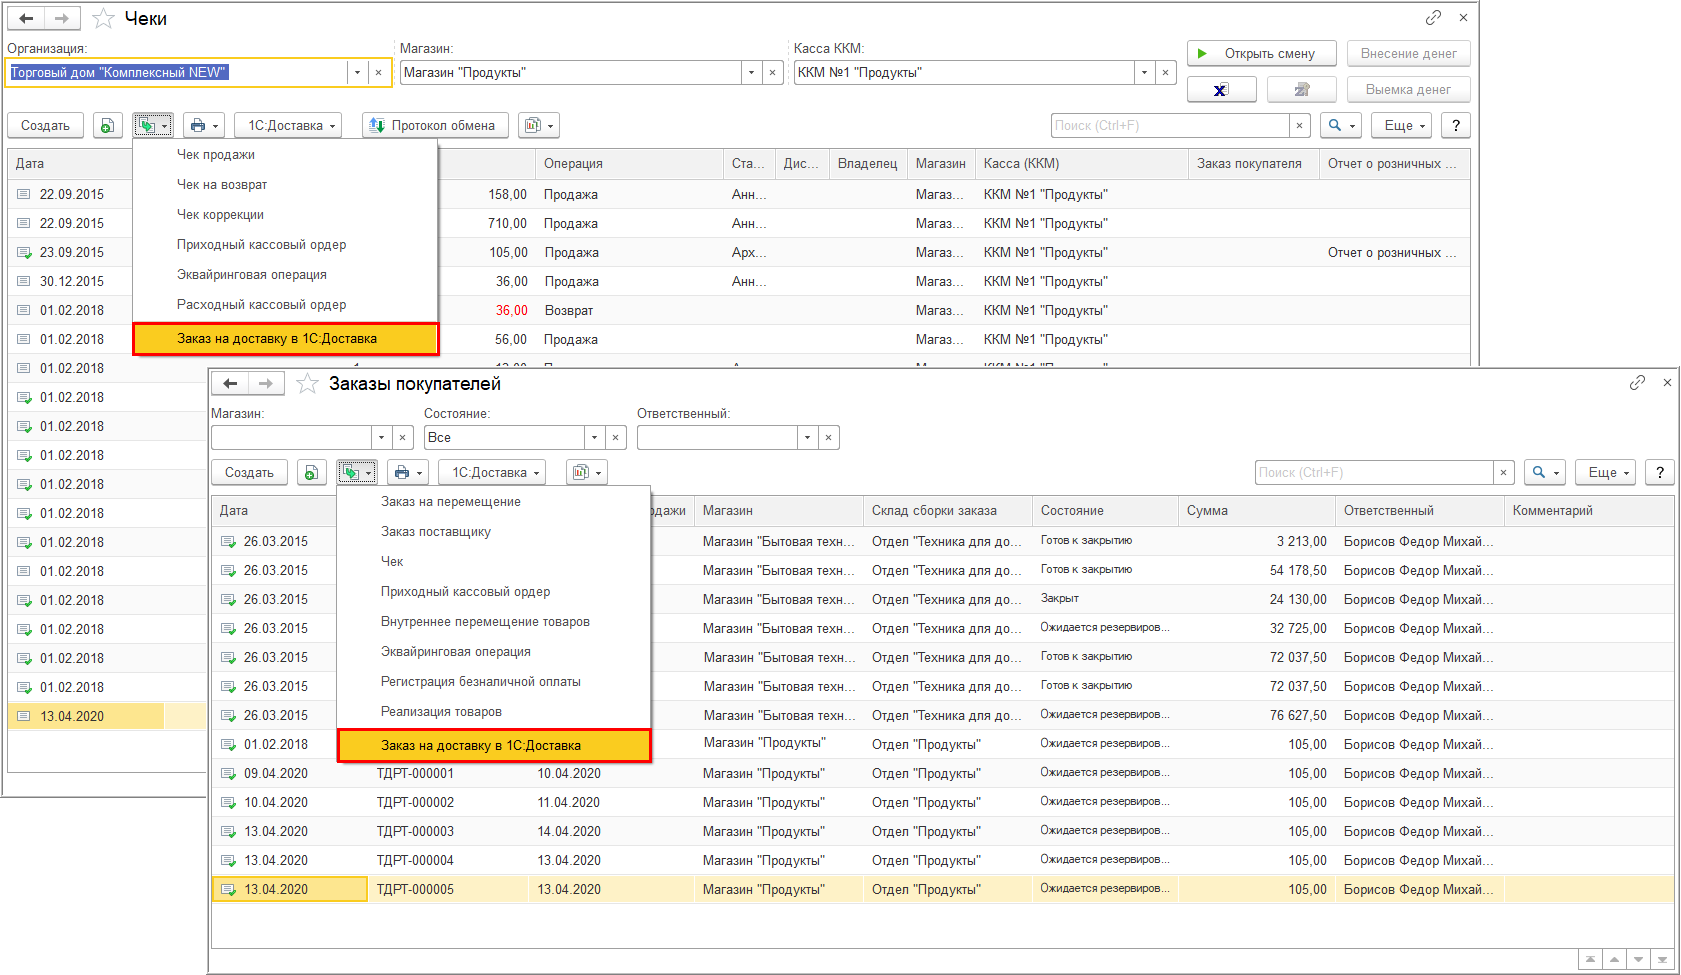Click Создать in Заказы покупателей

tap(250, 472)
